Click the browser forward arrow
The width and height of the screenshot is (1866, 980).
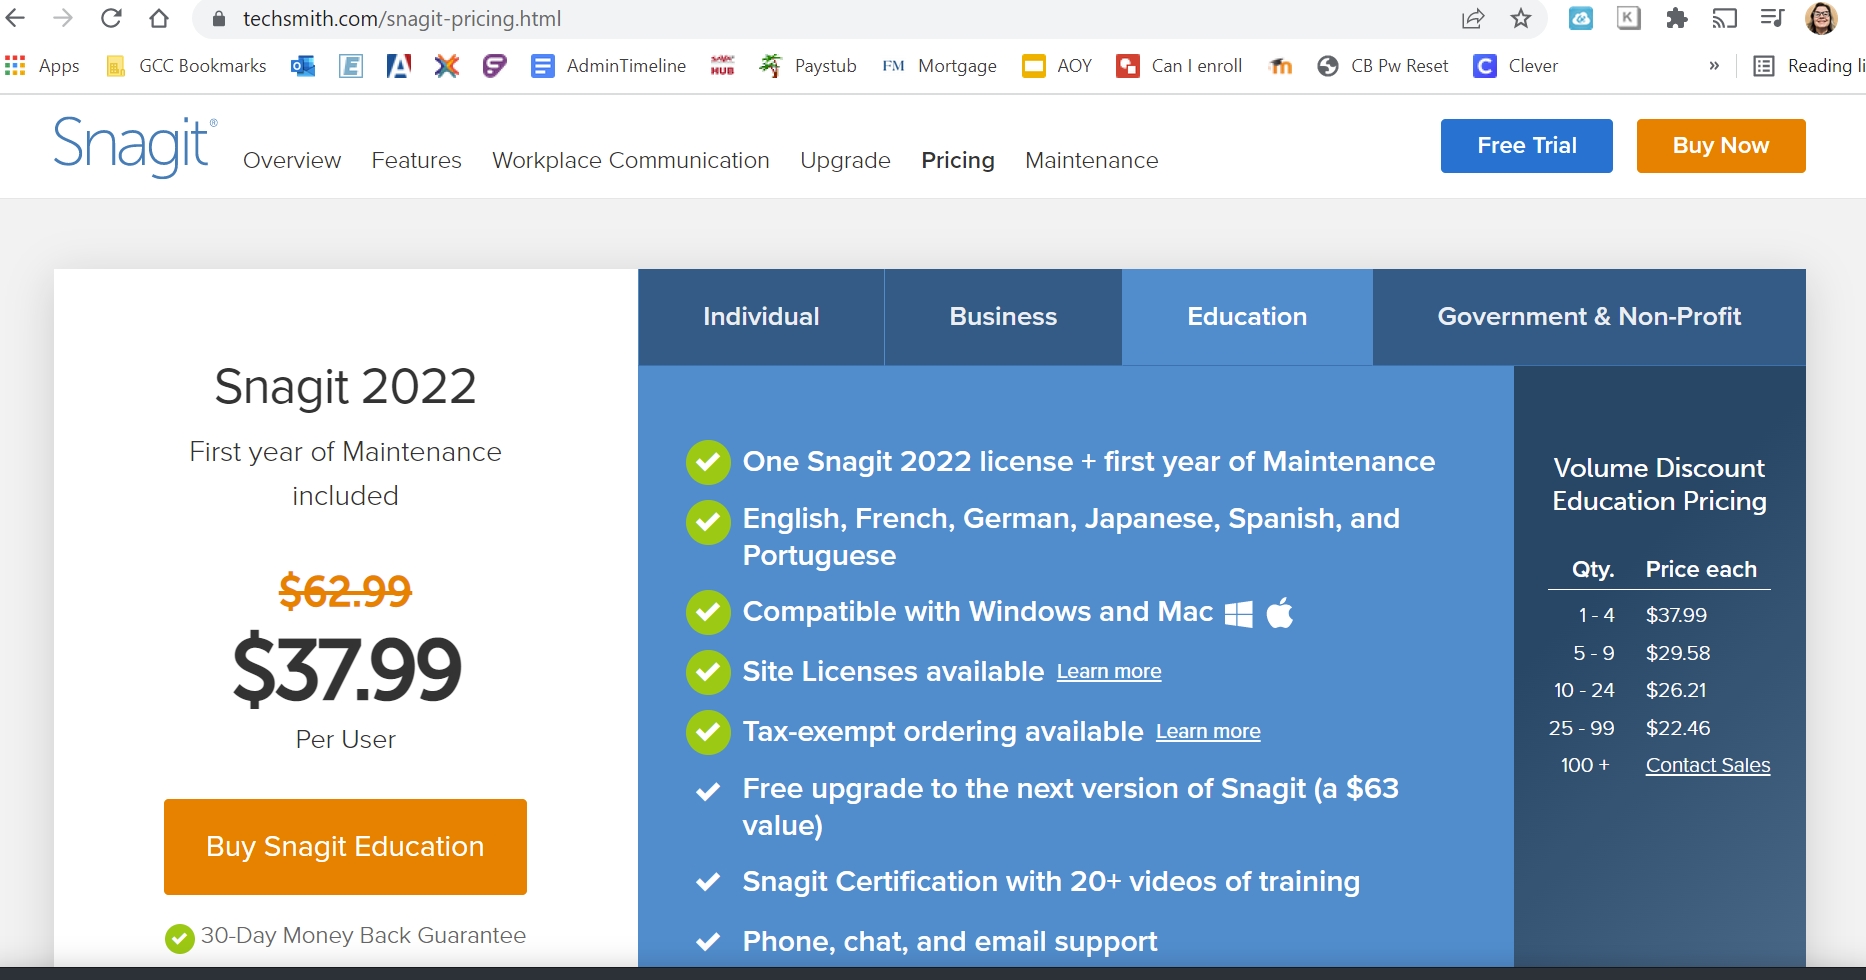tap(63, 18)
